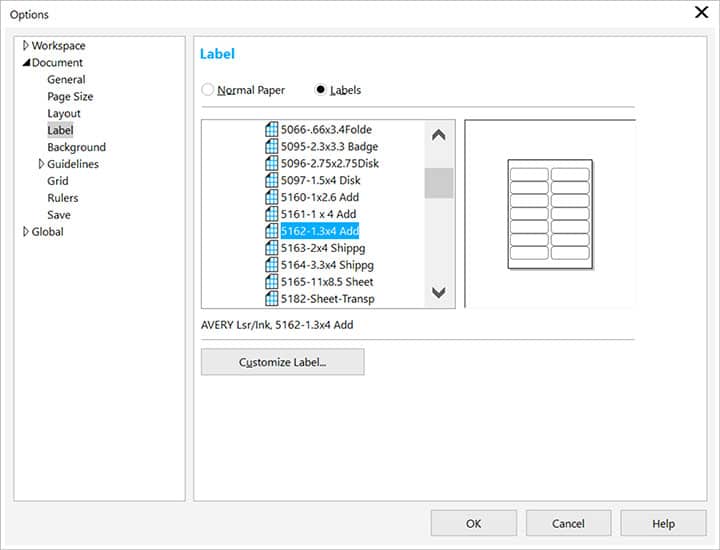
Task: Choose 5161-1 x 4 Add label type
Action: [319, 214]
